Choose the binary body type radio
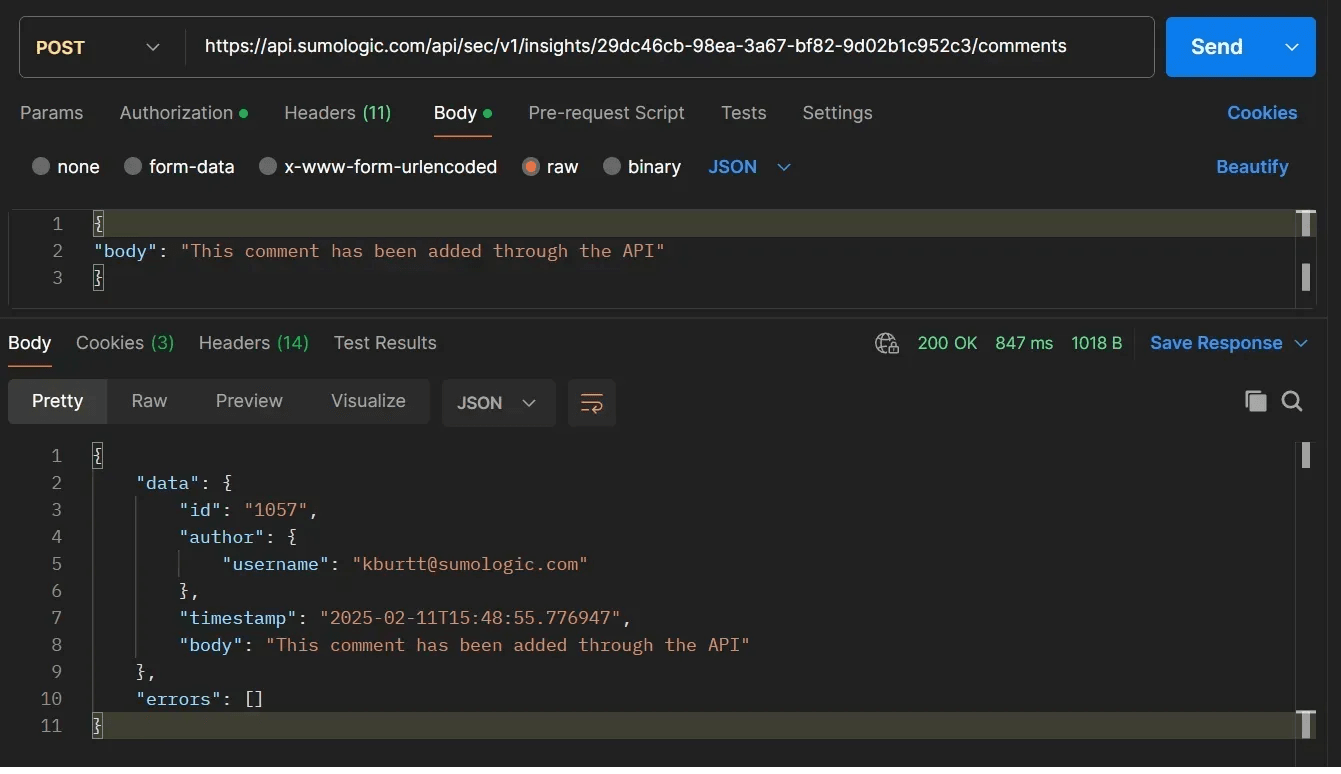 [612, 167]
